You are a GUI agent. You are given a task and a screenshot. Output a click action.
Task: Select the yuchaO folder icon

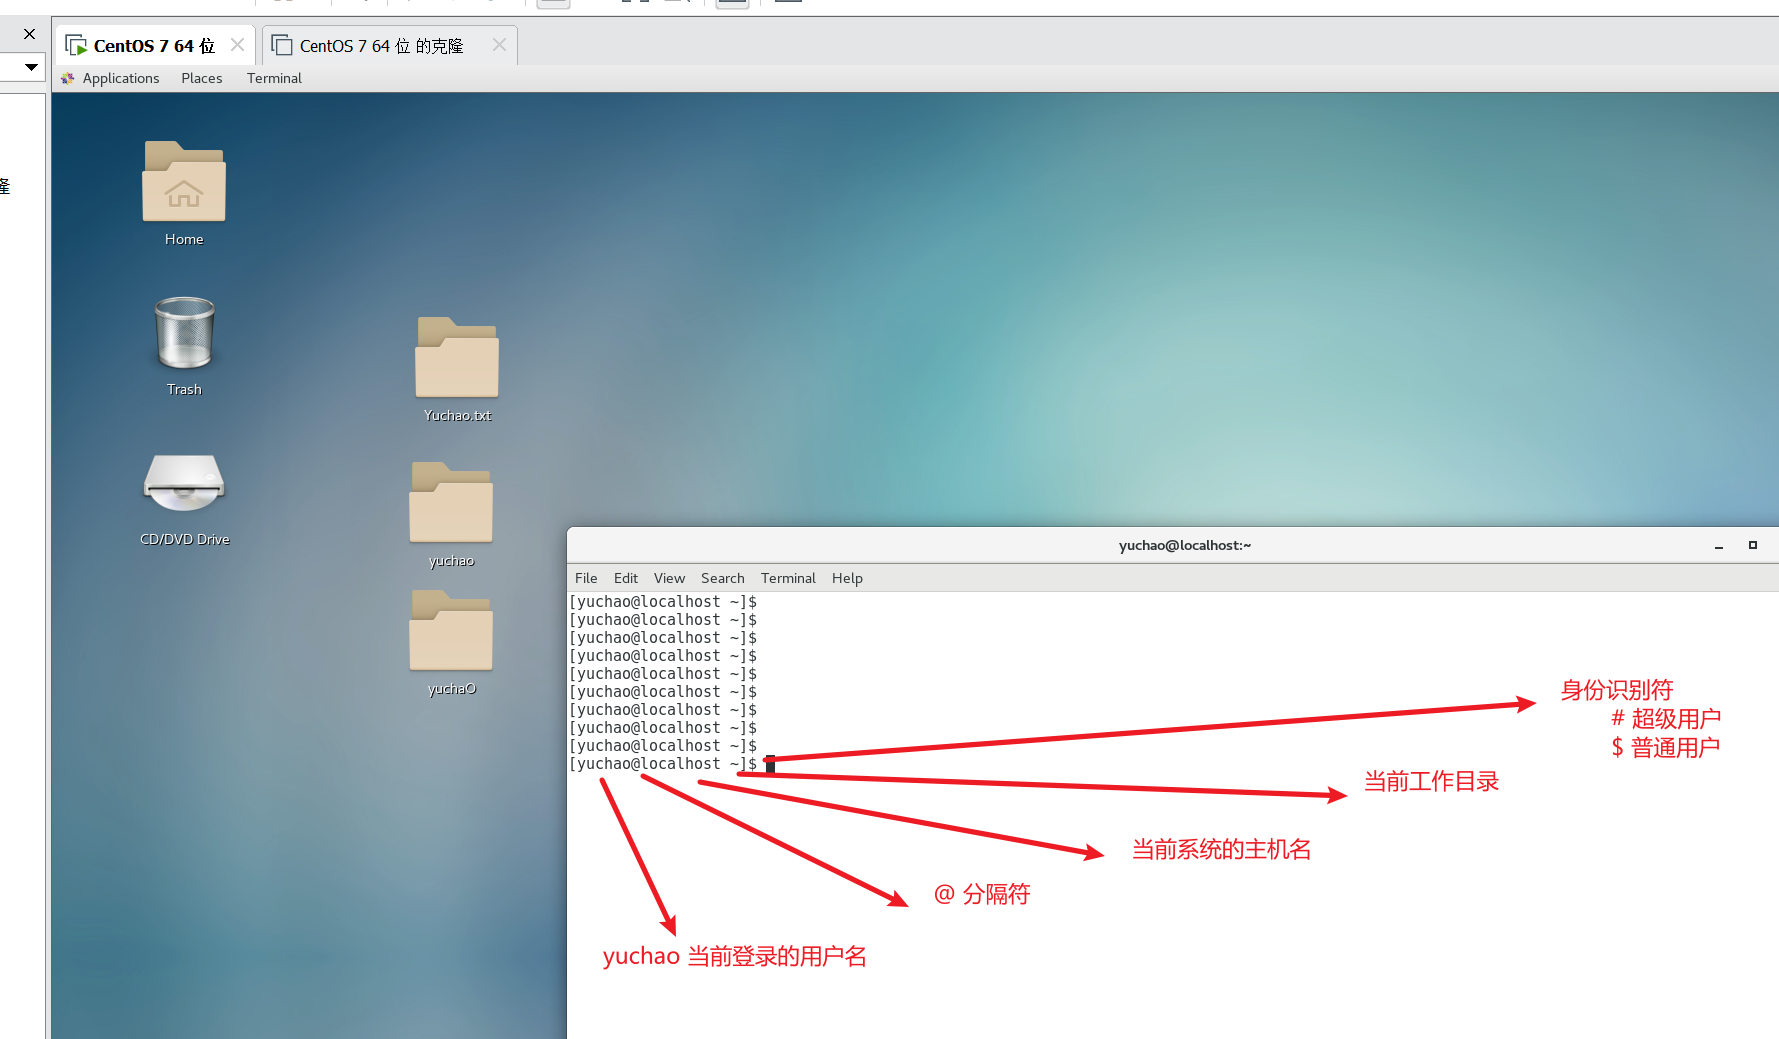click(x=451, y=632)
